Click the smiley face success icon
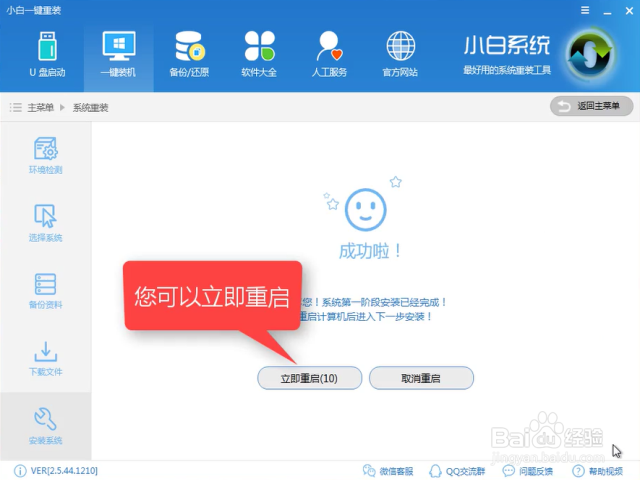The width and height of the screenshot is (640, 480). click(365, 209)
